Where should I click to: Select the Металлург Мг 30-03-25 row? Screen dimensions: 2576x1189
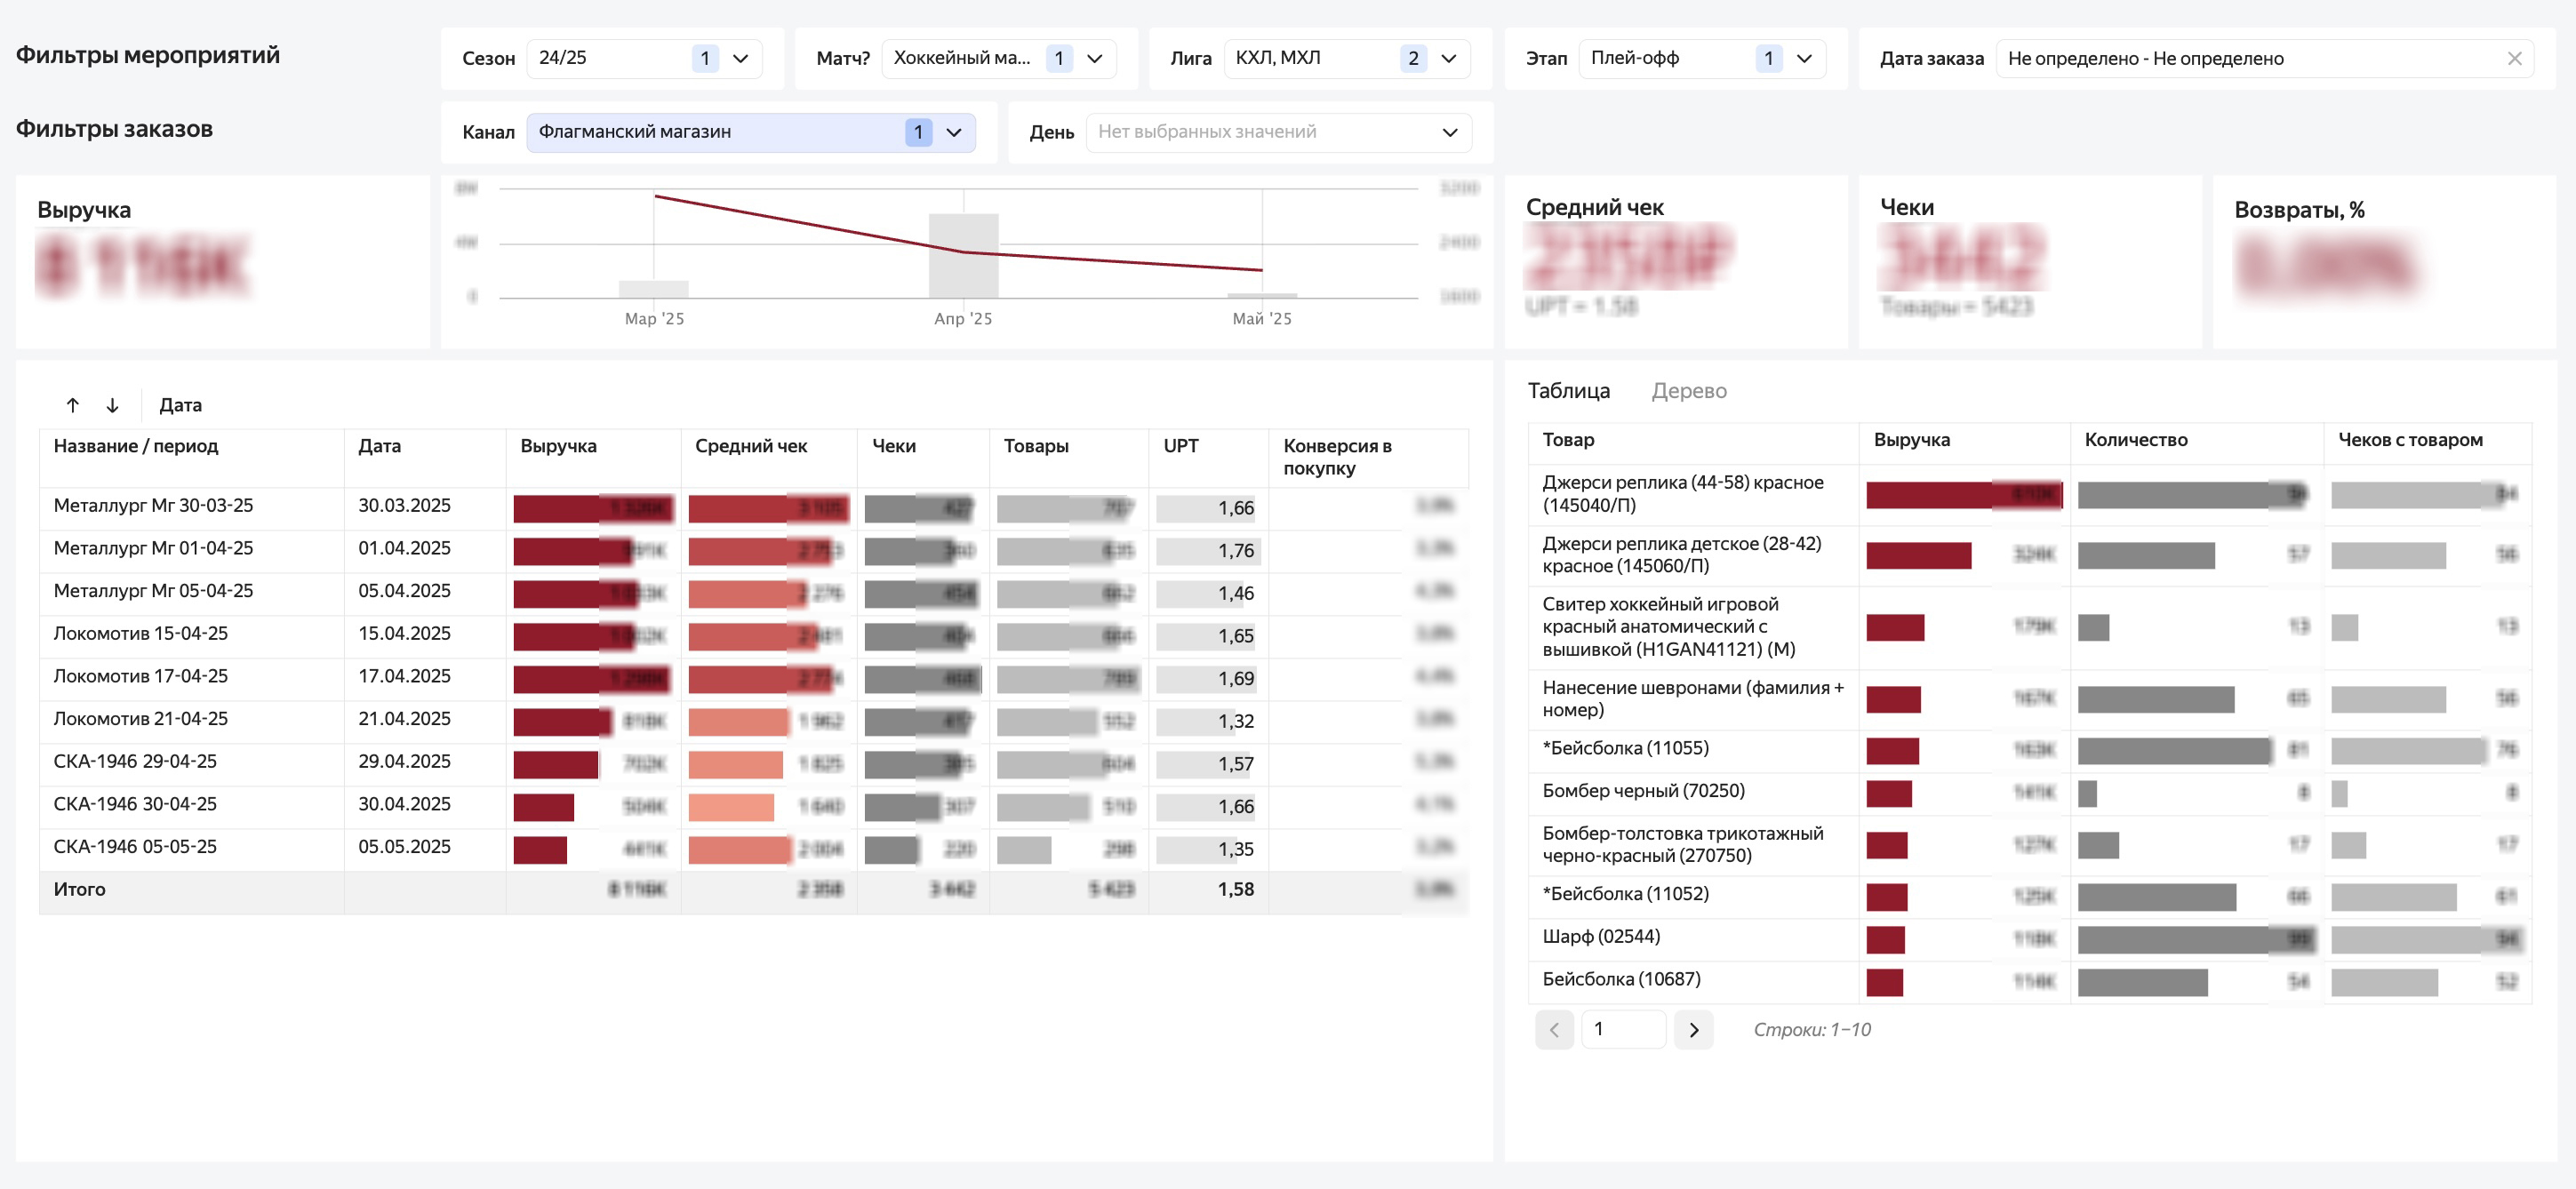tap(153, 506)
